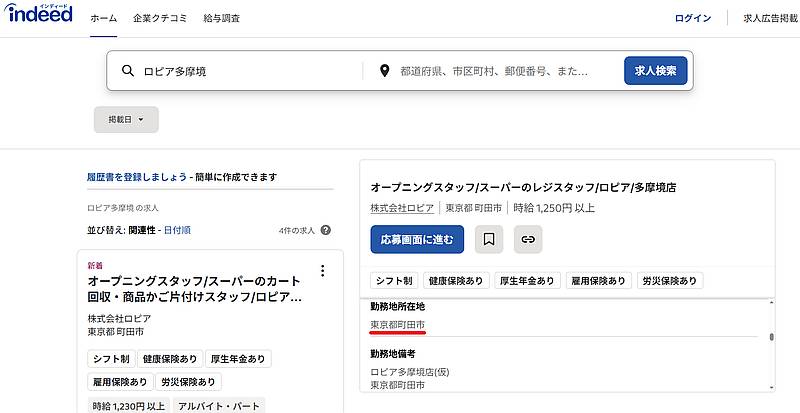Open 求人広告掲載 link
Viewport: 800px width, 413px height.
770,18
